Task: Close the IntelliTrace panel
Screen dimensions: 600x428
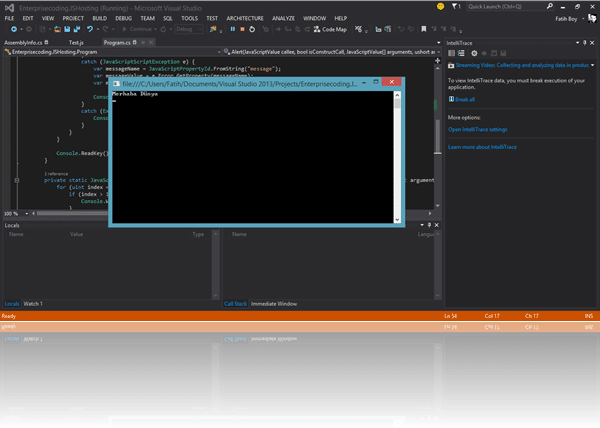Action: pyautogui.click(x=592, y=43)
